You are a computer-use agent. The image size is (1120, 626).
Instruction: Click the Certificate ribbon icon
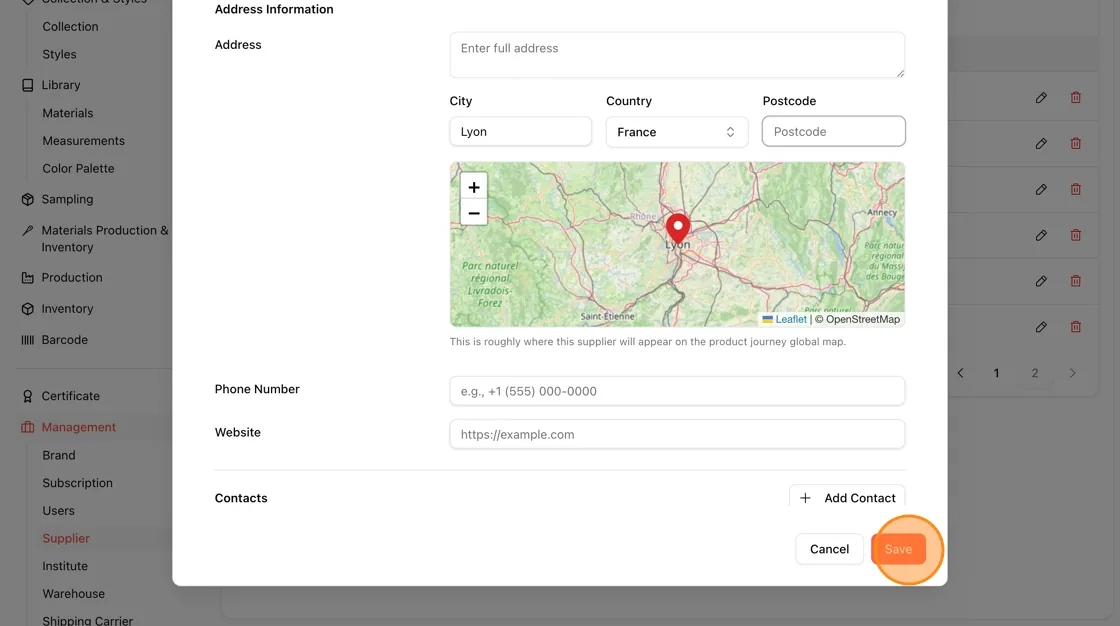coord(28,396)
